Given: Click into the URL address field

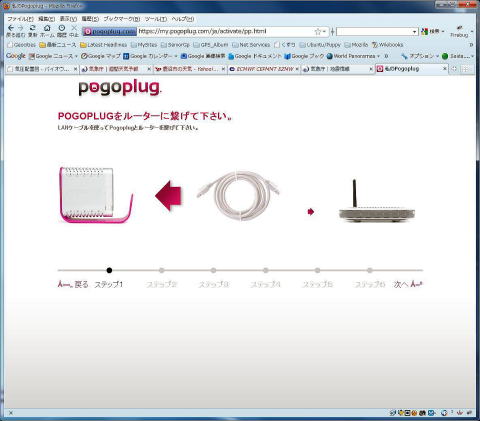Looking at the screenshot, I should click(225, 32).
